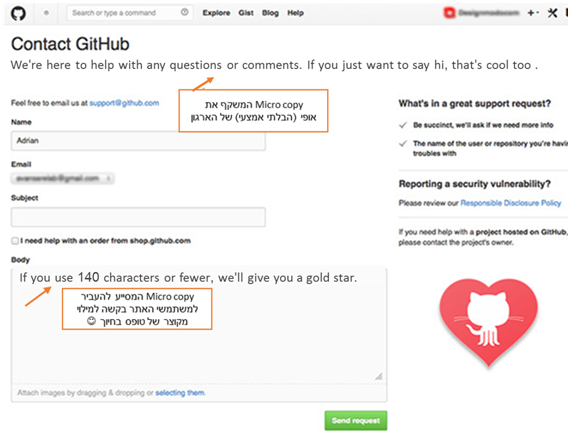568x433 pixels.
Task: Click the "selecting them" attachment link
Action: point(180,393)
